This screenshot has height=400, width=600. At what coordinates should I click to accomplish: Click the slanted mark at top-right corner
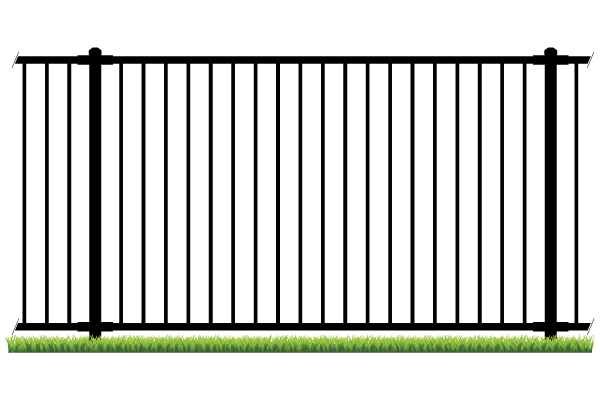(x=591, y=60)
